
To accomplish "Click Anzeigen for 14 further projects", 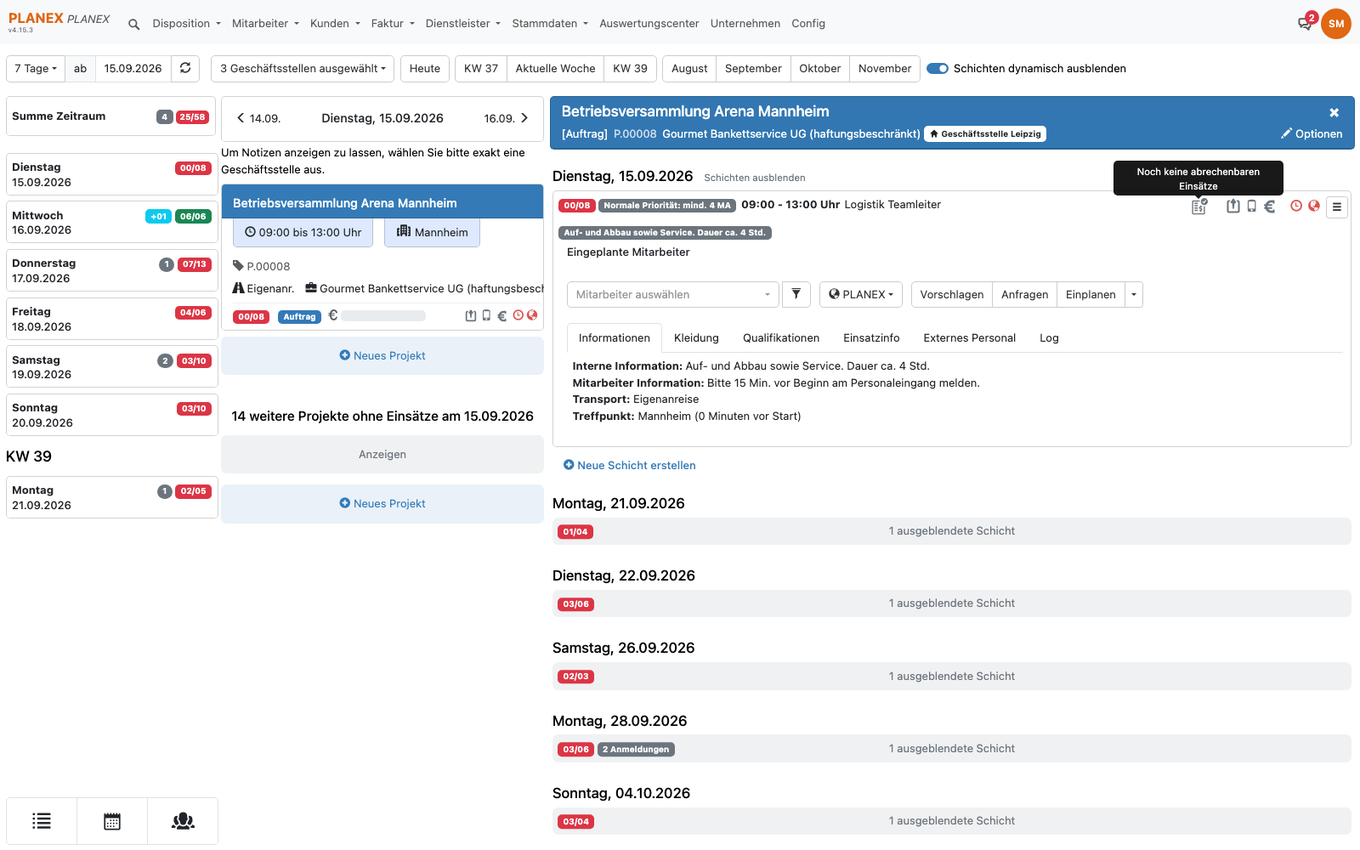I will tap(382, 454).
